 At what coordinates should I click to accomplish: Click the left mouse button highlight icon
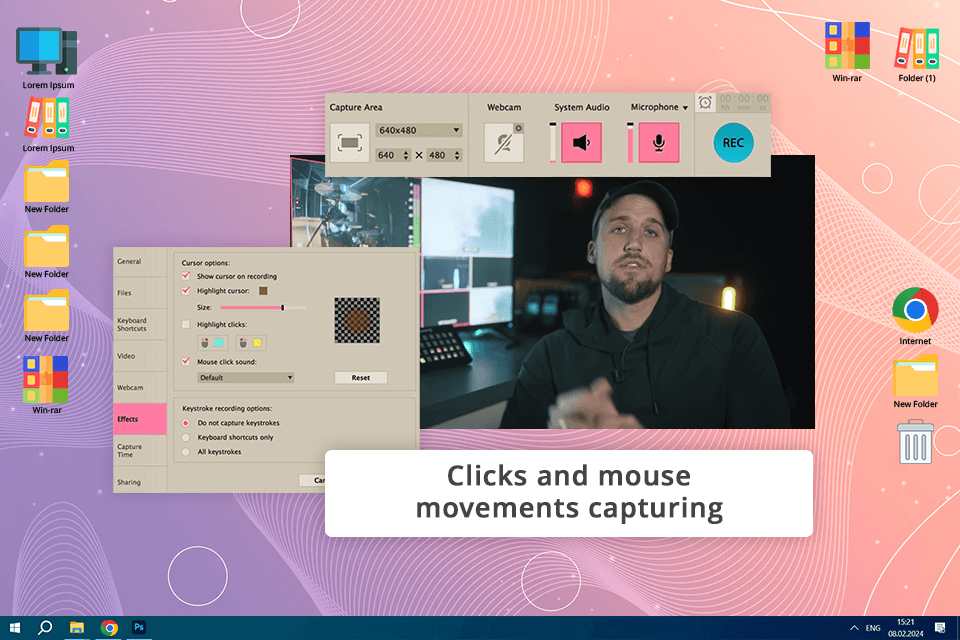(204, 342)
